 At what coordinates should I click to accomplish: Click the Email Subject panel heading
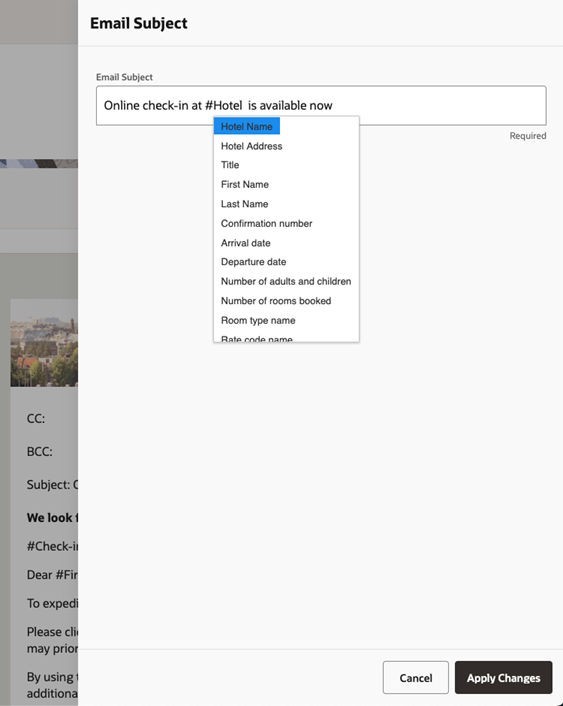(x=139, y=23)
